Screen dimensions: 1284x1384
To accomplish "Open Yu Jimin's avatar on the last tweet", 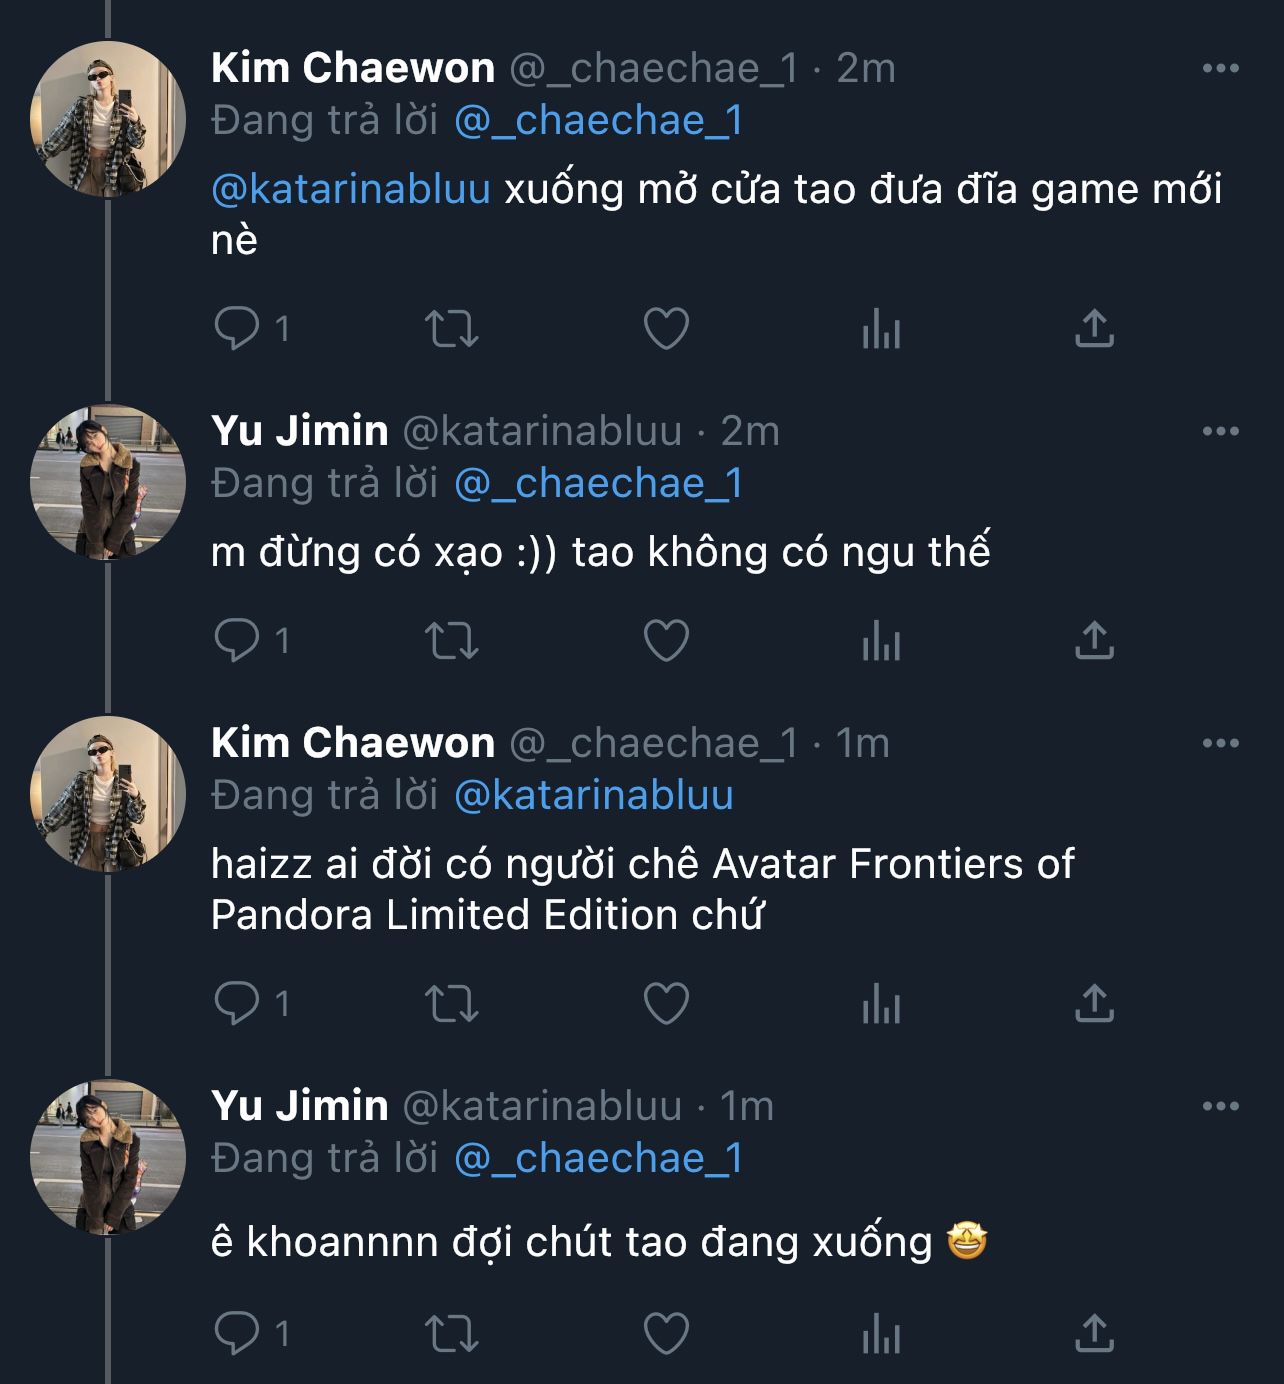I will [x=108, y=1156].
